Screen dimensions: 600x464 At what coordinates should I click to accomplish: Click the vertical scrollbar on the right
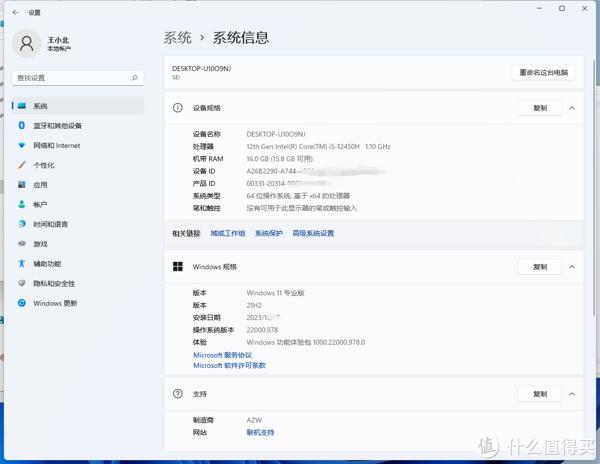point(595,187)
